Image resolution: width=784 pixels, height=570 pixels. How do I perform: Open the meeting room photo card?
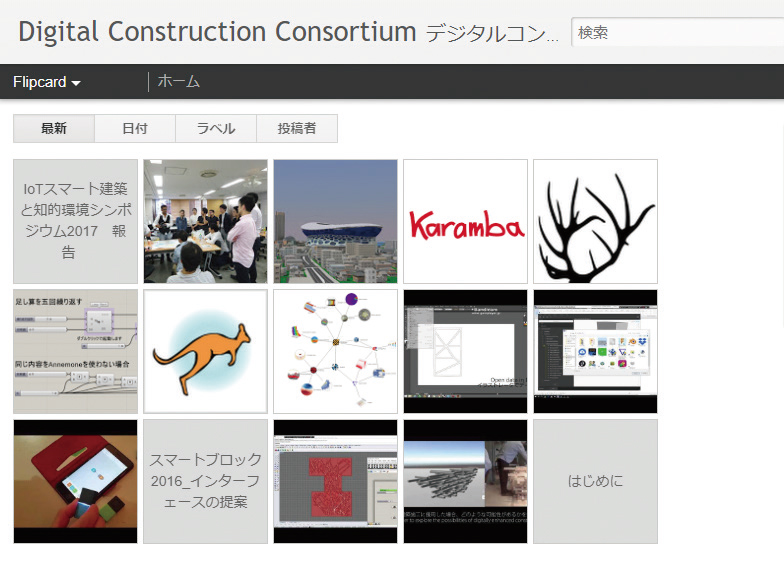206,222
